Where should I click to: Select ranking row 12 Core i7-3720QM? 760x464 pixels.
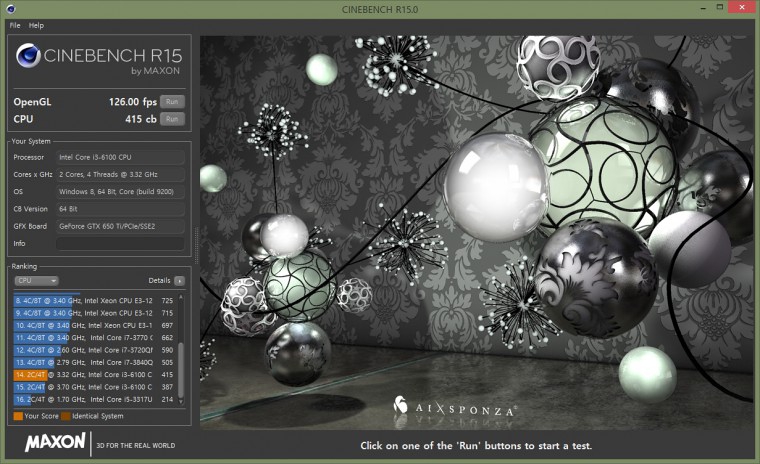pyautogui.click(x=94, y=350)
